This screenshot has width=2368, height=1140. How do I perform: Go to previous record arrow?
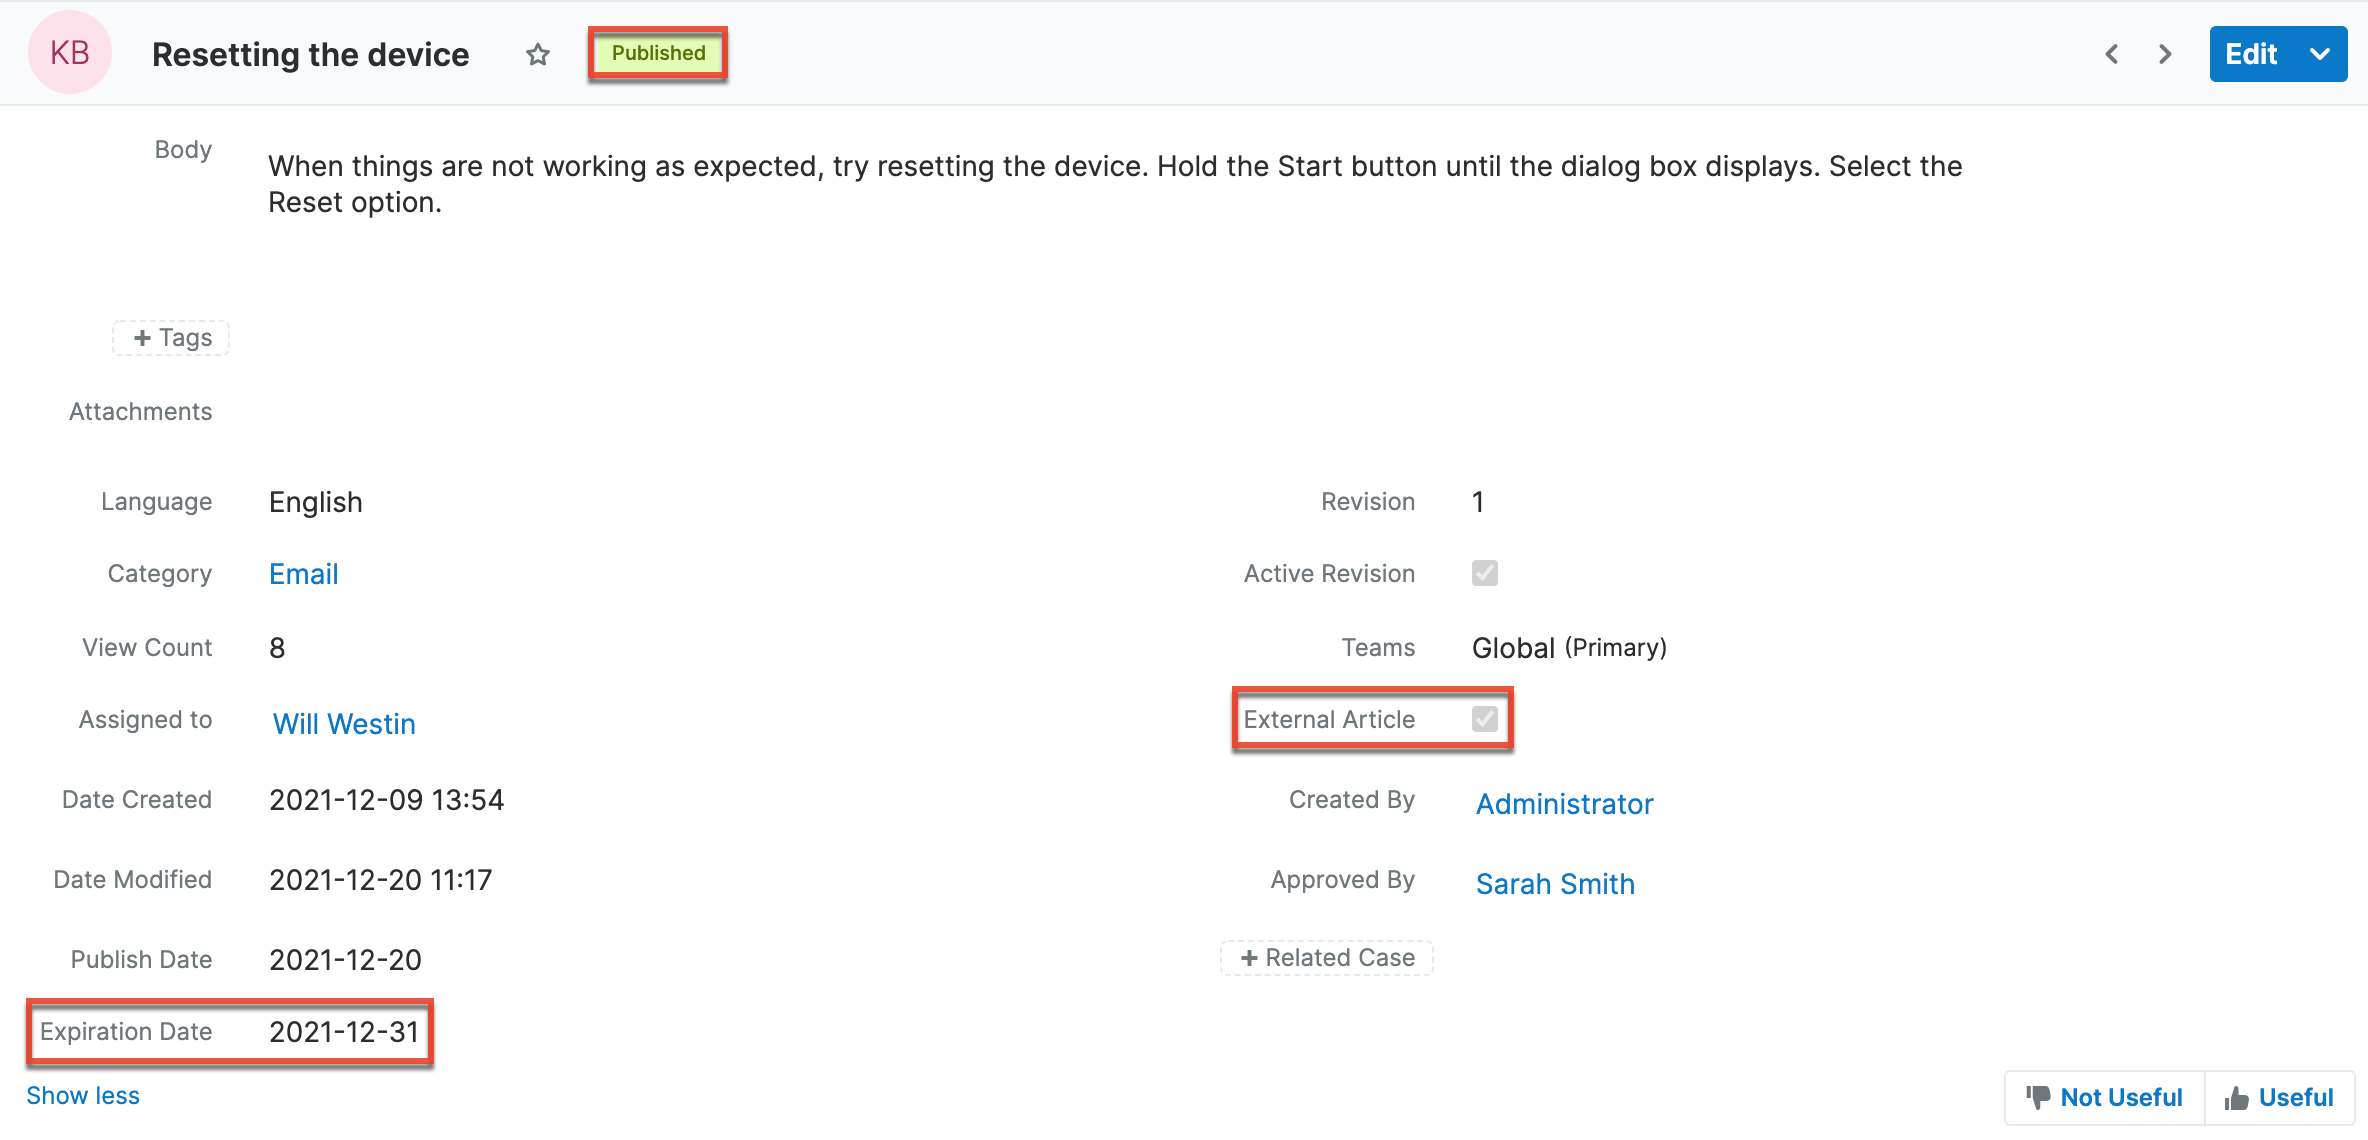tap(2112, 54)
